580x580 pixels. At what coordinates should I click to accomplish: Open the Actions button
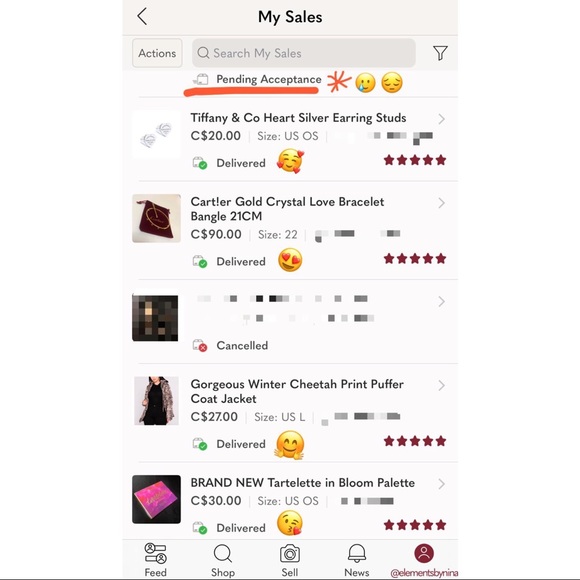[x=157, y=53]
